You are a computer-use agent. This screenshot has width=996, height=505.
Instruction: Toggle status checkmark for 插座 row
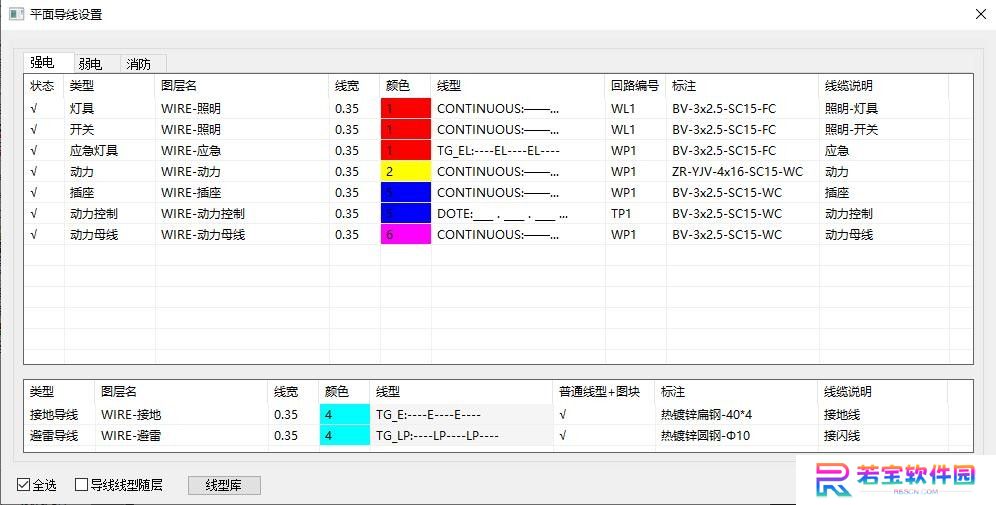click(x=34, y=192)
